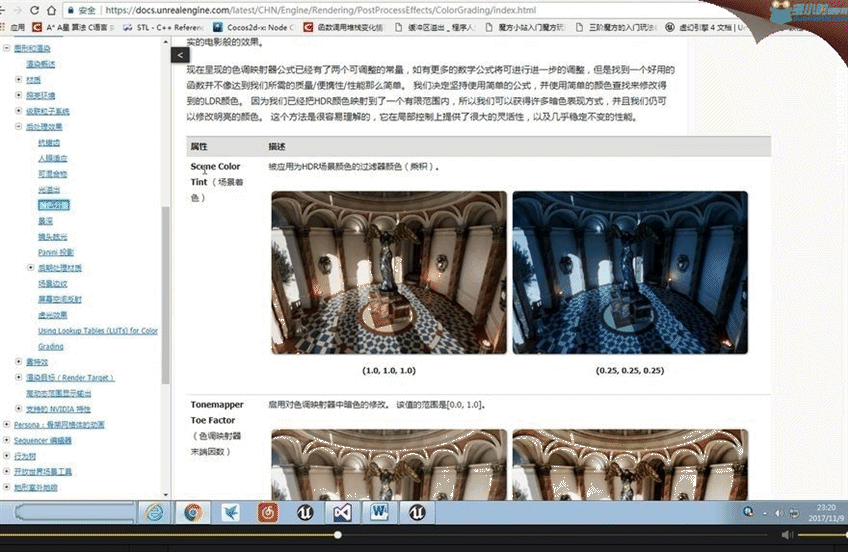The image size is (848, 552).
Task: Expand the 照明环境 tree node
Action: (x=18, y=95)
